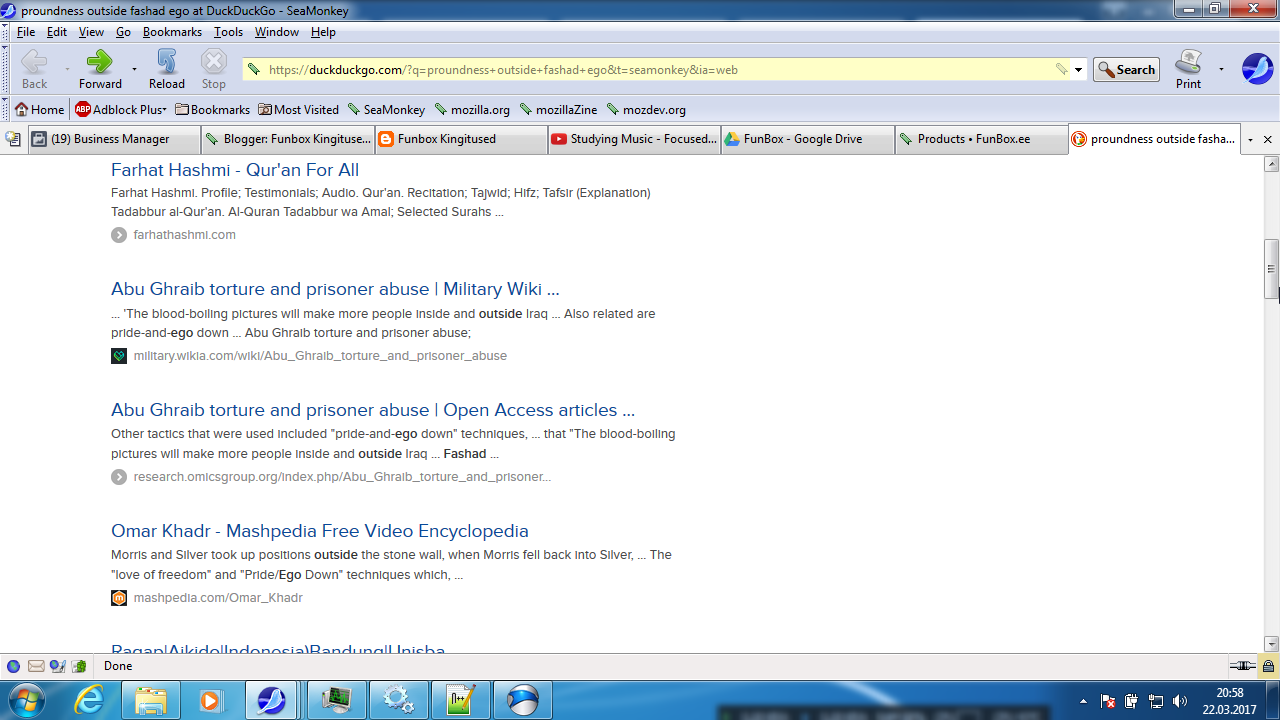The width and height of the screenshot is (1280, 720).
Task: Open the list all tabs dropdown
Action: point(1250,140)
